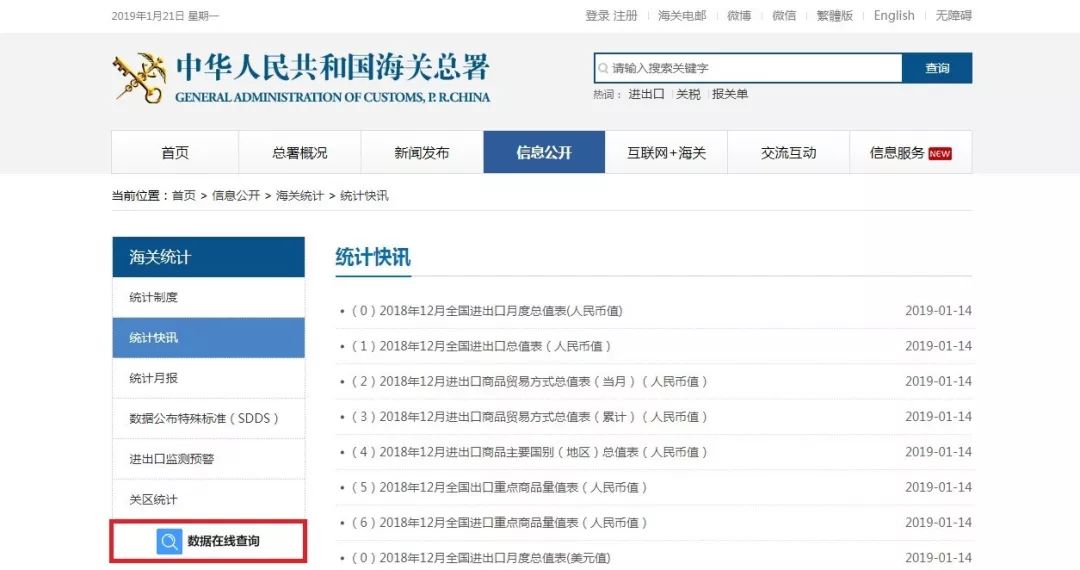Select the 信息公开 navigation tab

(544, 152)
